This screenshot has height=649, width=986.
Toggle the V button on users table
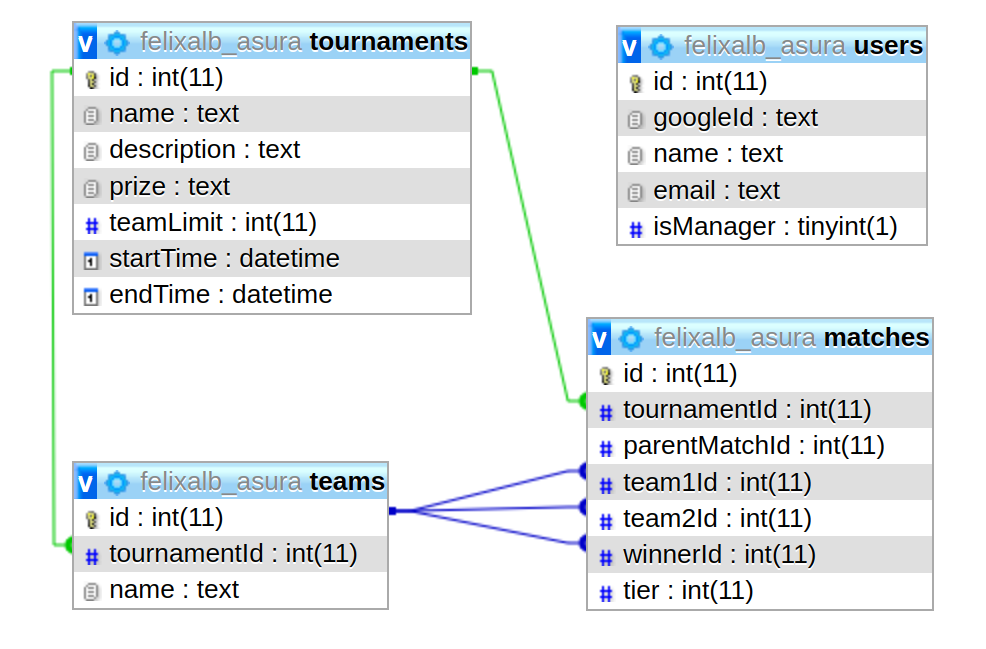(x=630, y=46)
